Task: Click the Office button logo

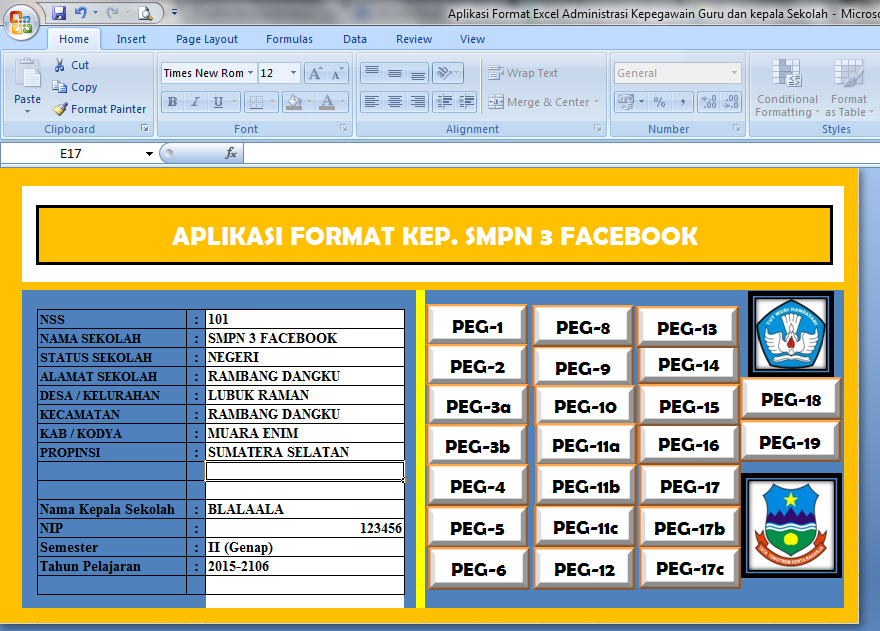Action: click(x=21, y=22)
